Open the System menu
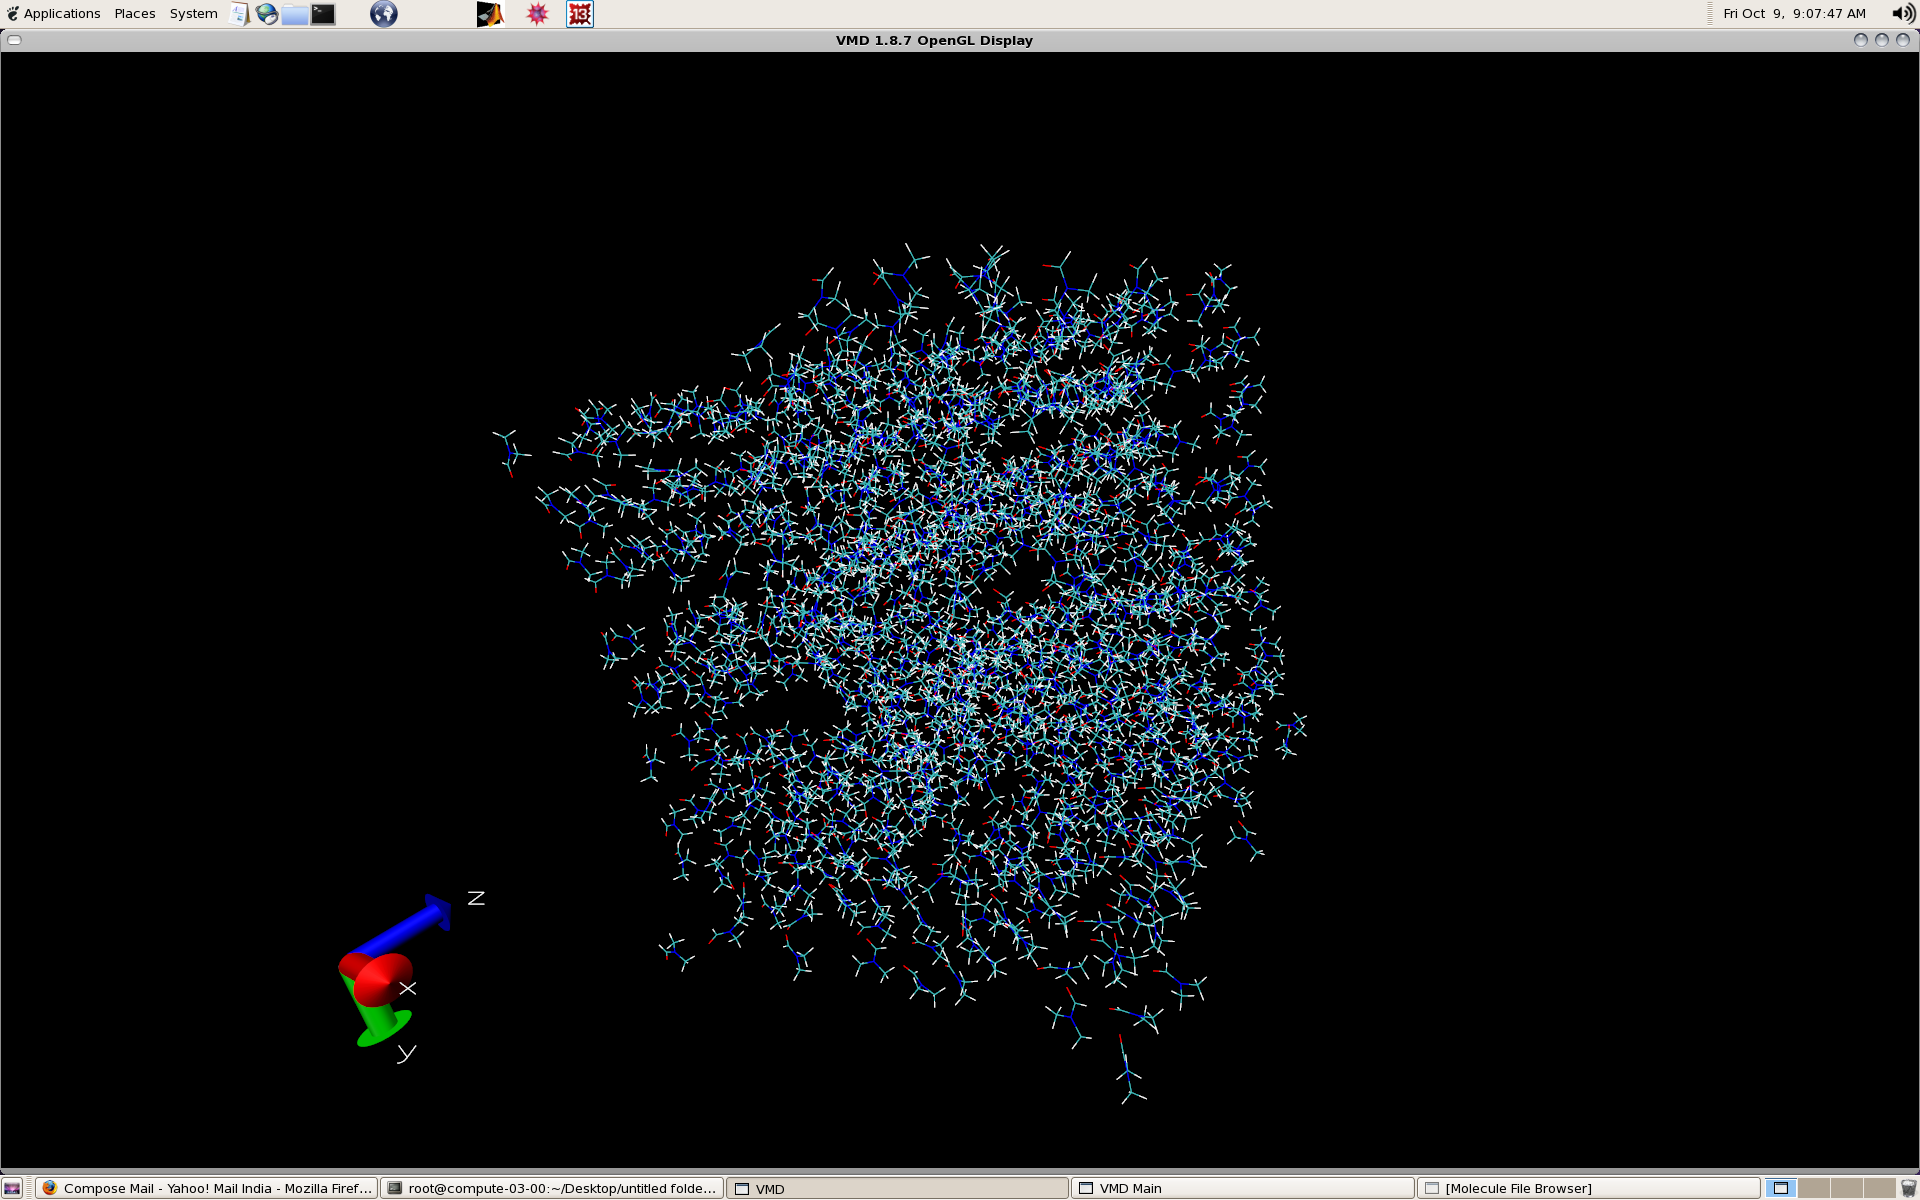The width and height of the screenshot is (1920, 1200). coord(193,14)
